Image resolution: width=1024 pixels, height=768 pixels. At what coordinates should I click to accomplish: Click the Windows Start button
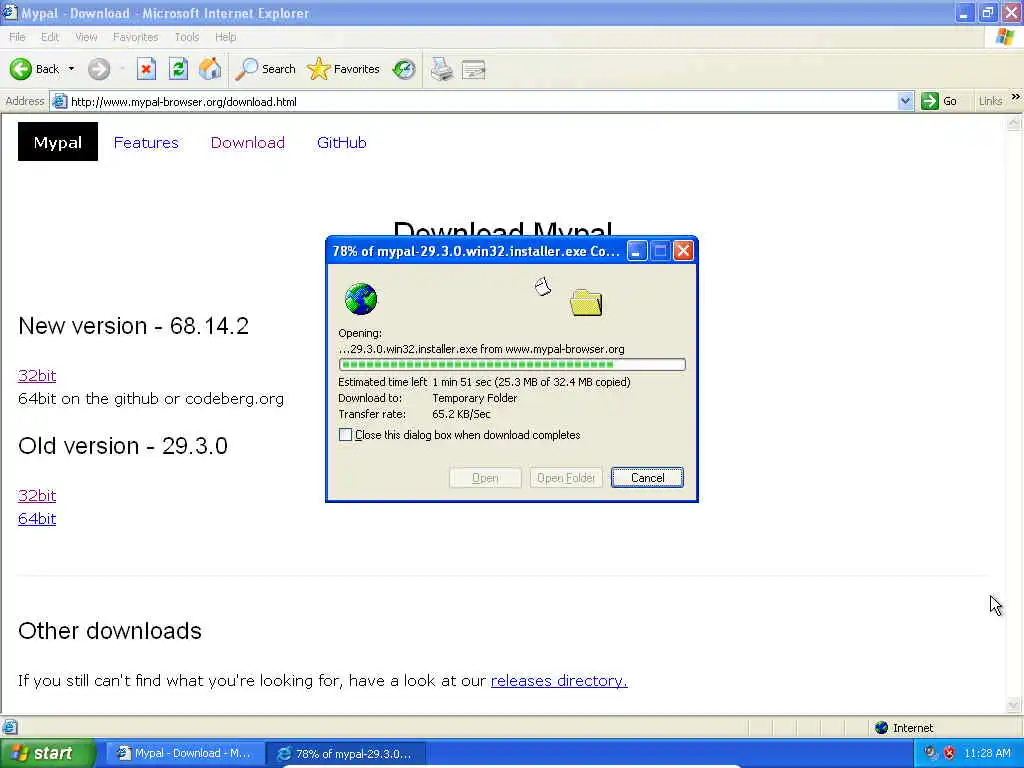[48, 753]
